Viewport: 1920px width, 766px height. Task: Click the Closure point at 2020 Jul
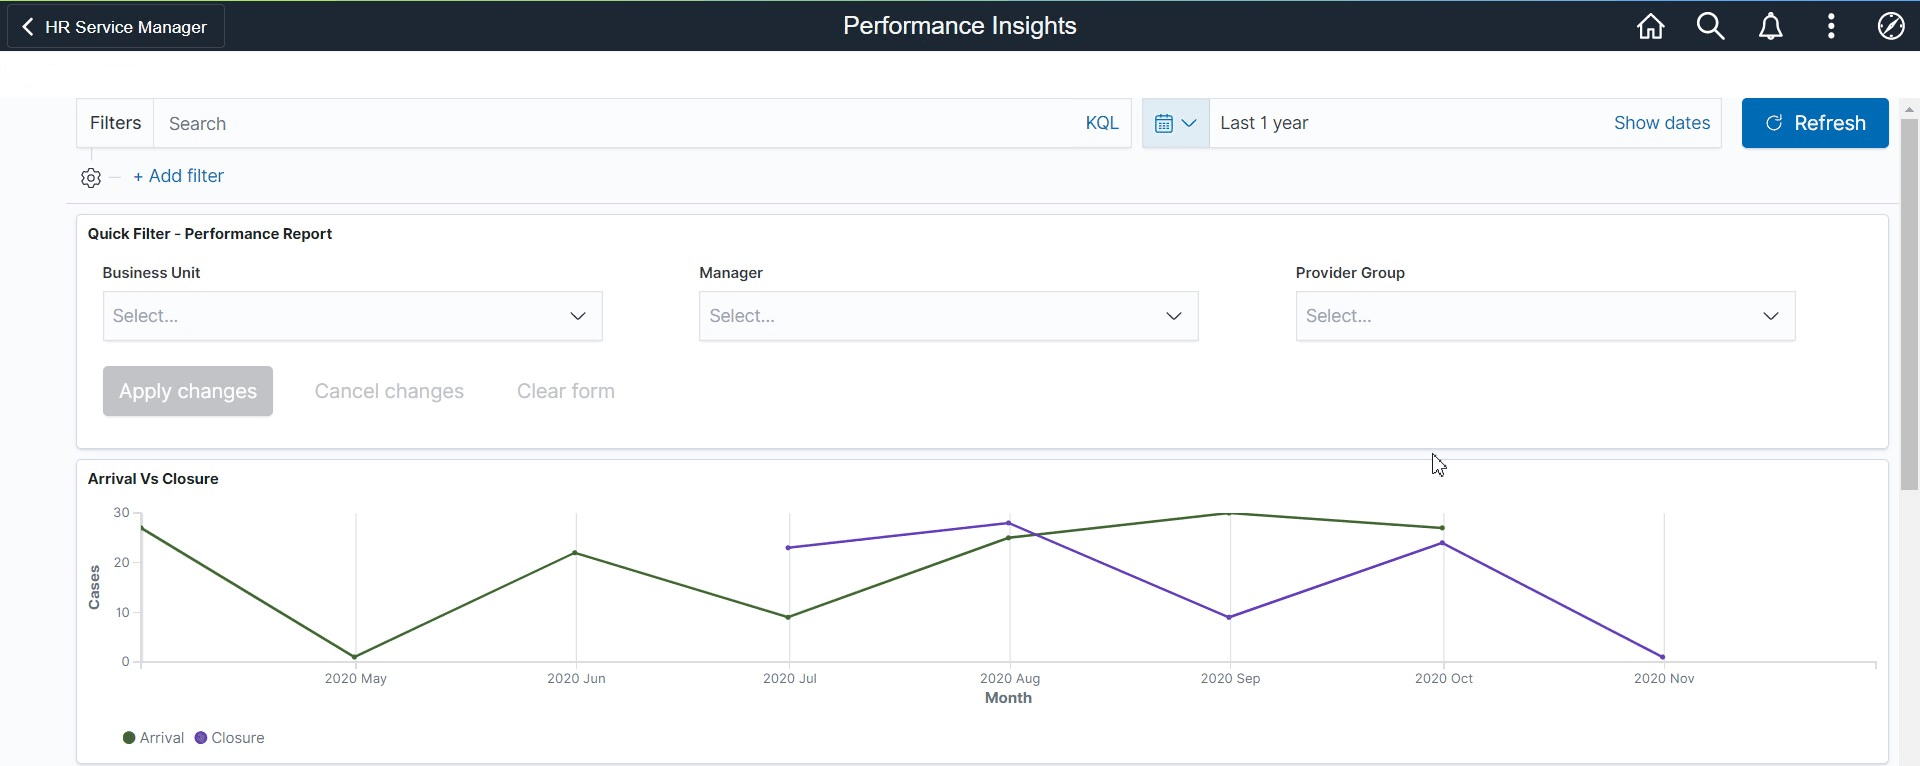tap(788, 547)
